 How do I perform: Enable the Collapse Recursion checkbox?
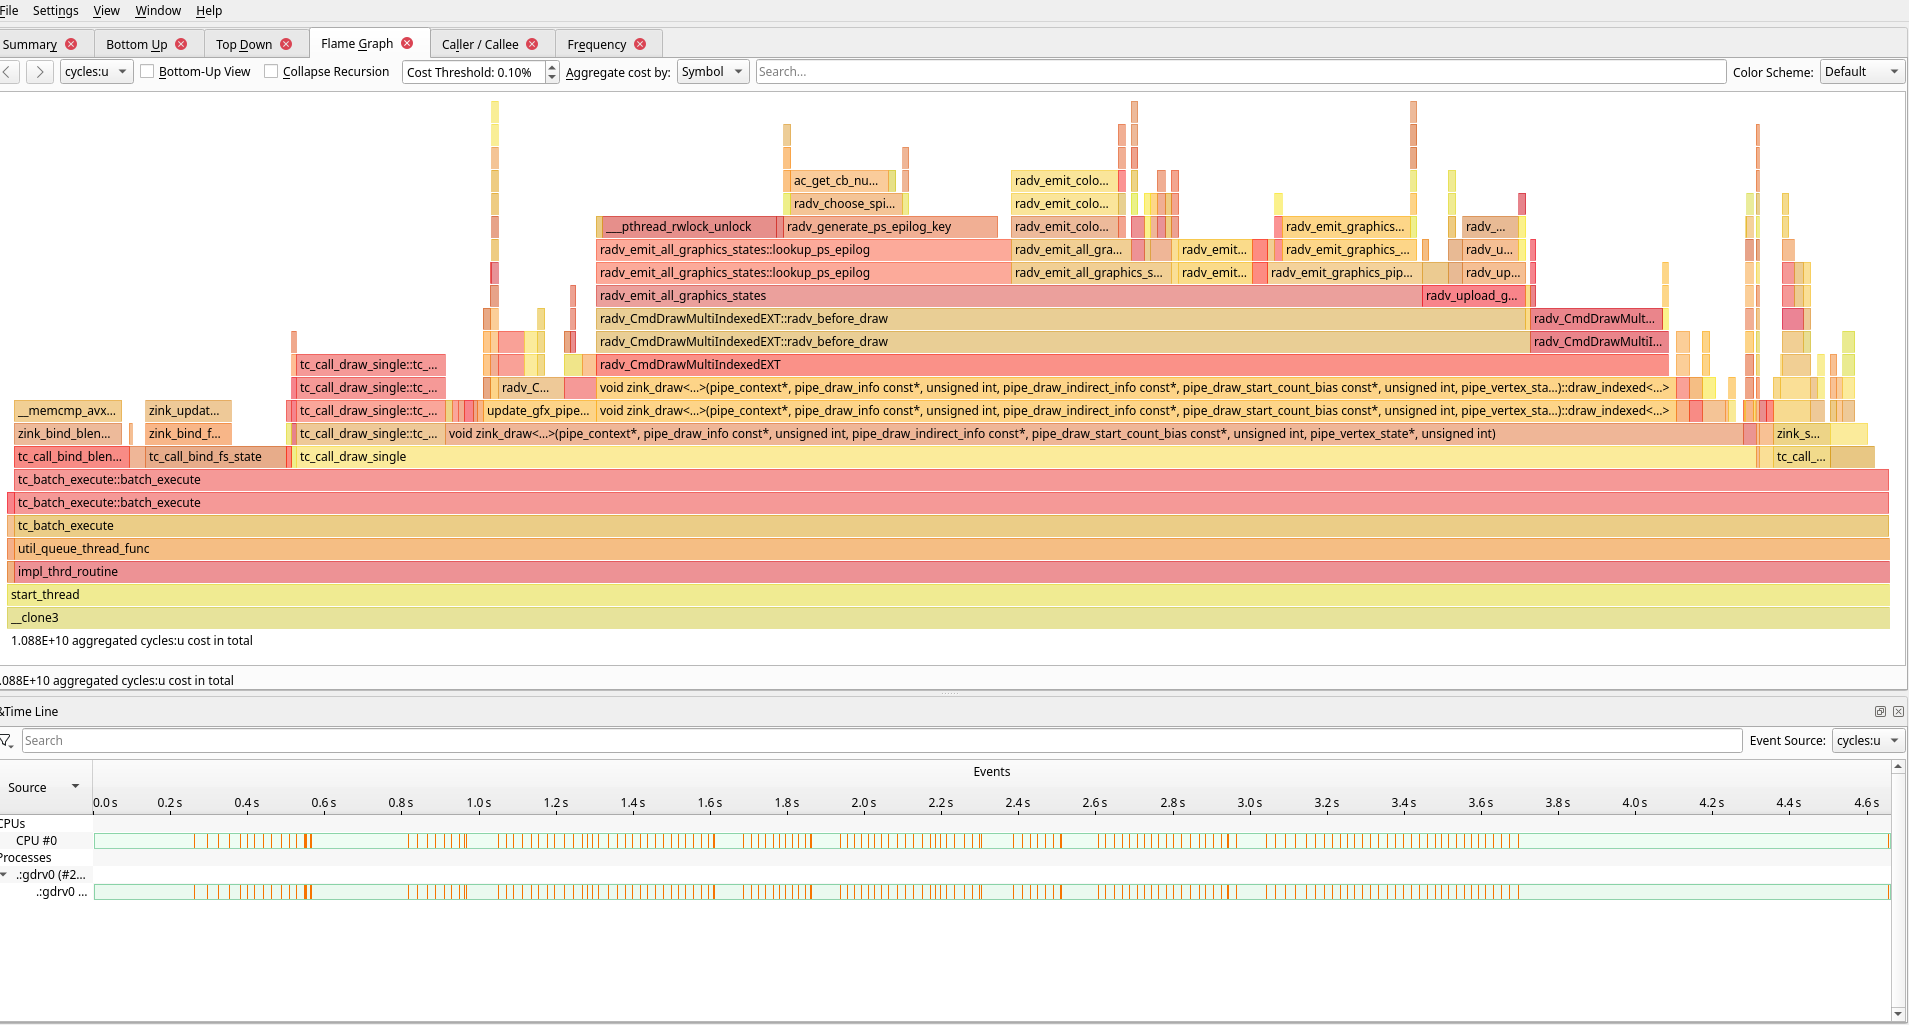[271, 72]
